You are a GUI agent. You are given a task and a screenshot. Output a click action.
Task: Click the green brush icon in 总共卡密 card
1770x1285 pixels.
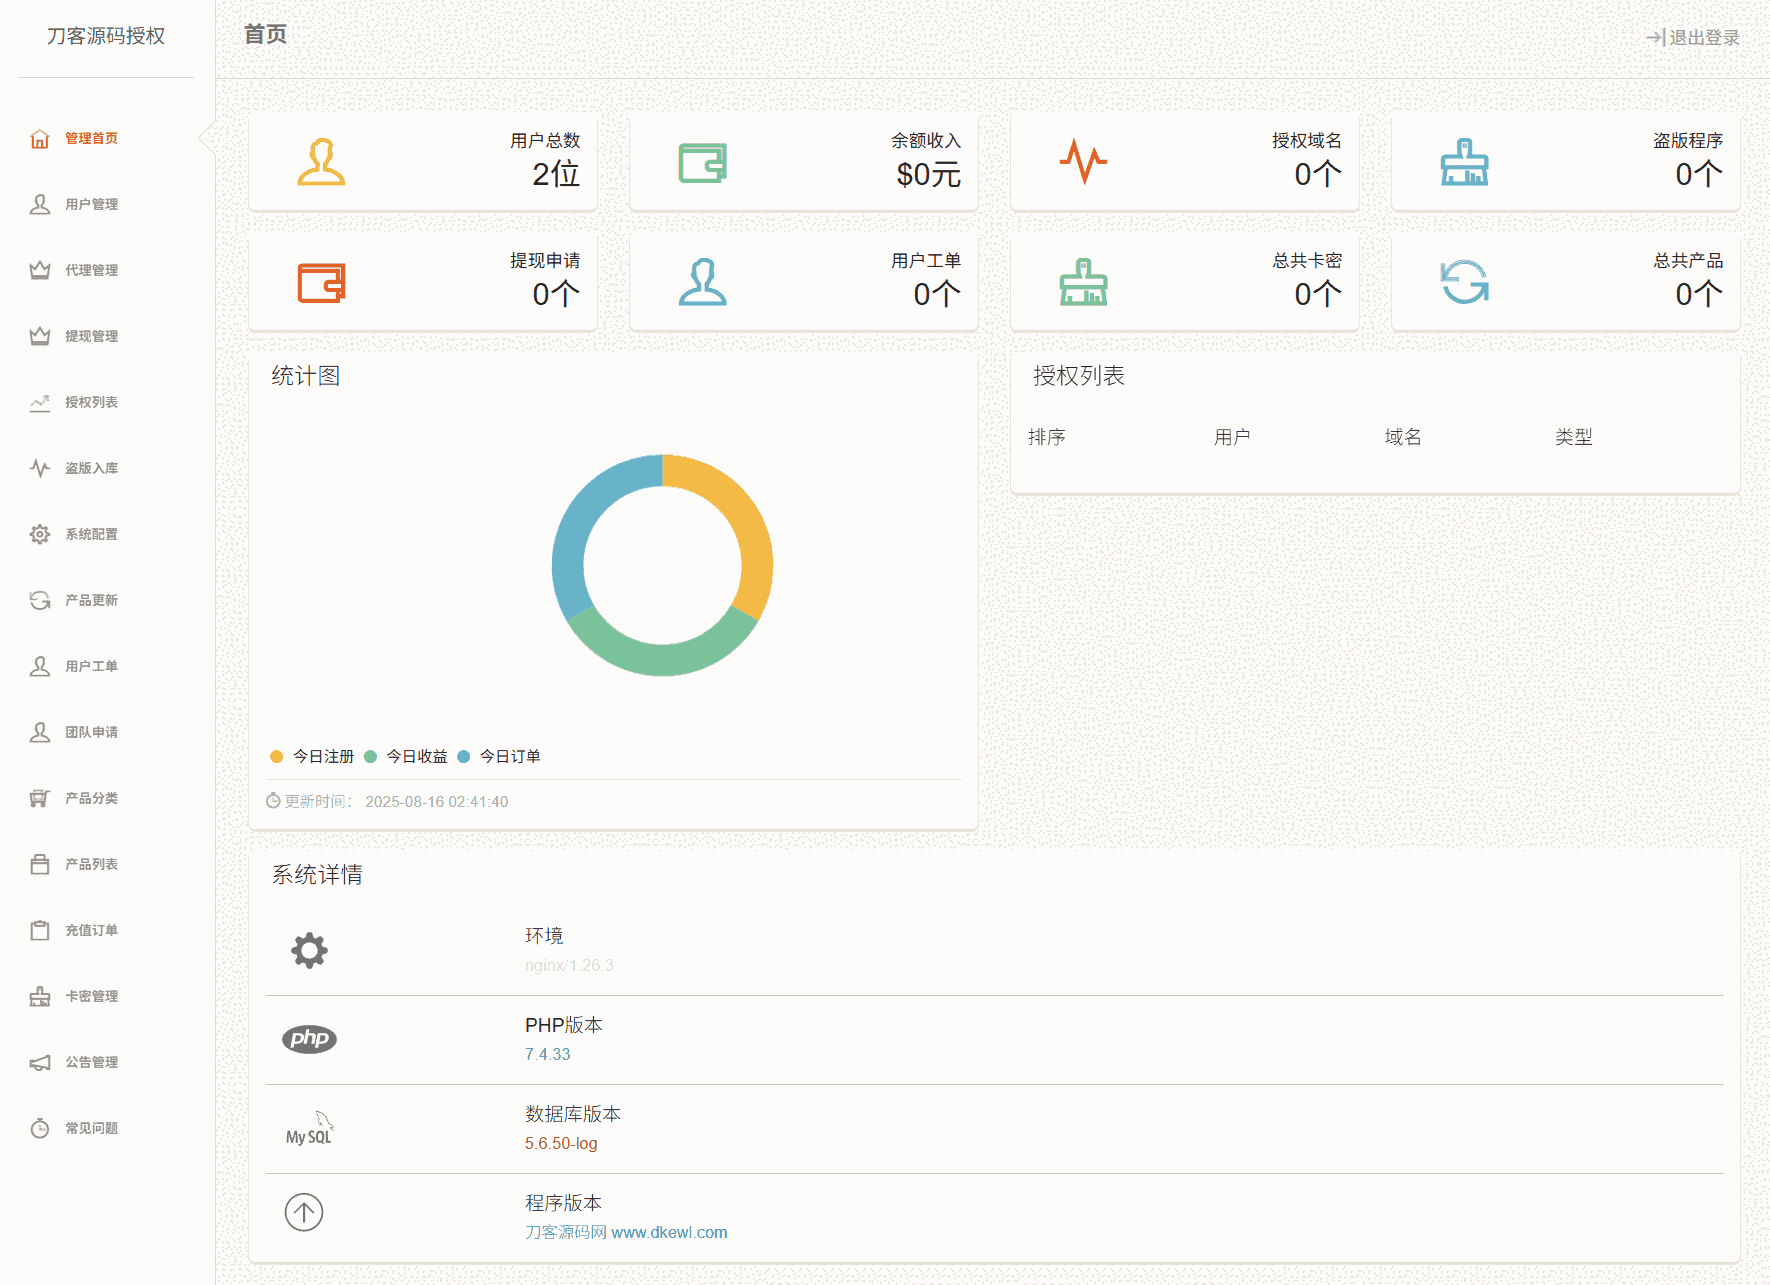click(x=1083, y=282)
